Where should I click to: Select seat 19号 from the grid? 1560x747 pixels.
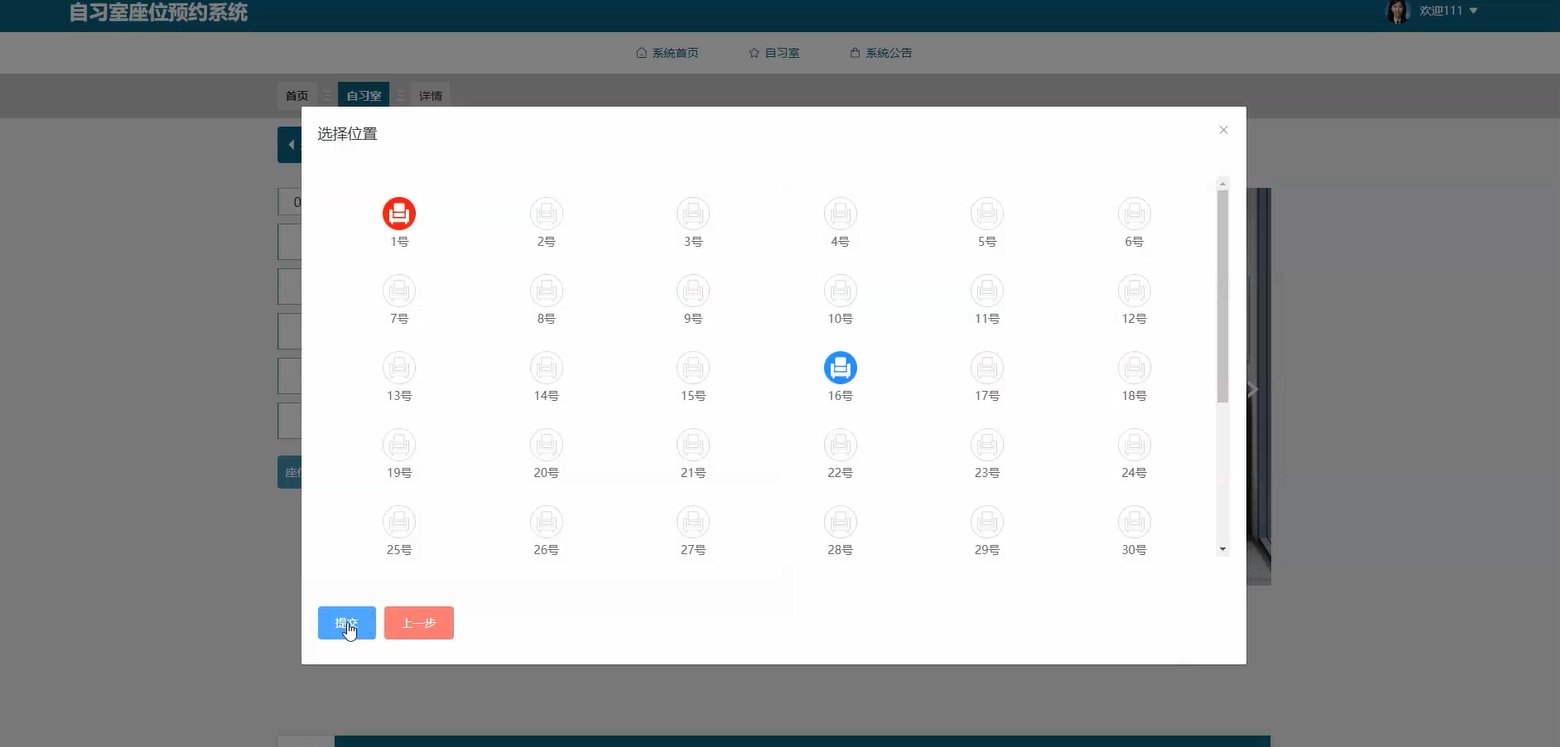pyautogui.click(x=399, y=444)
